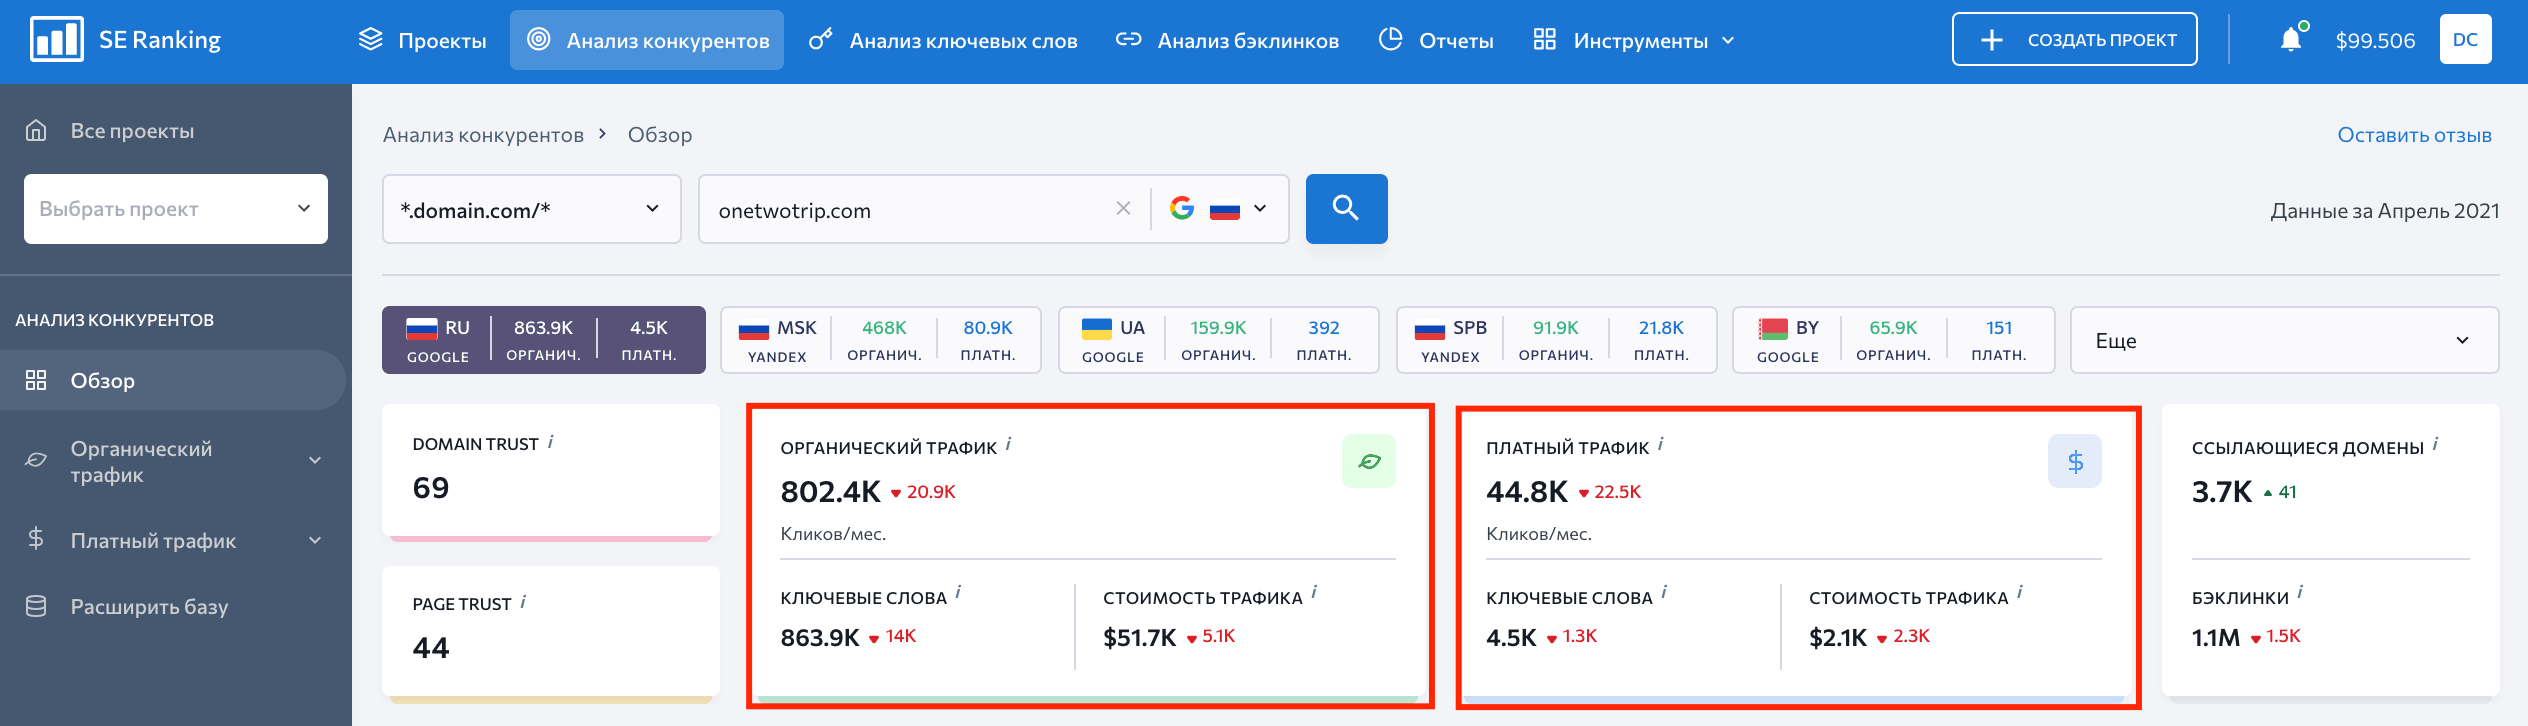
Task: Show info for organic Ключевые слова
Action: tap(958, 593)
